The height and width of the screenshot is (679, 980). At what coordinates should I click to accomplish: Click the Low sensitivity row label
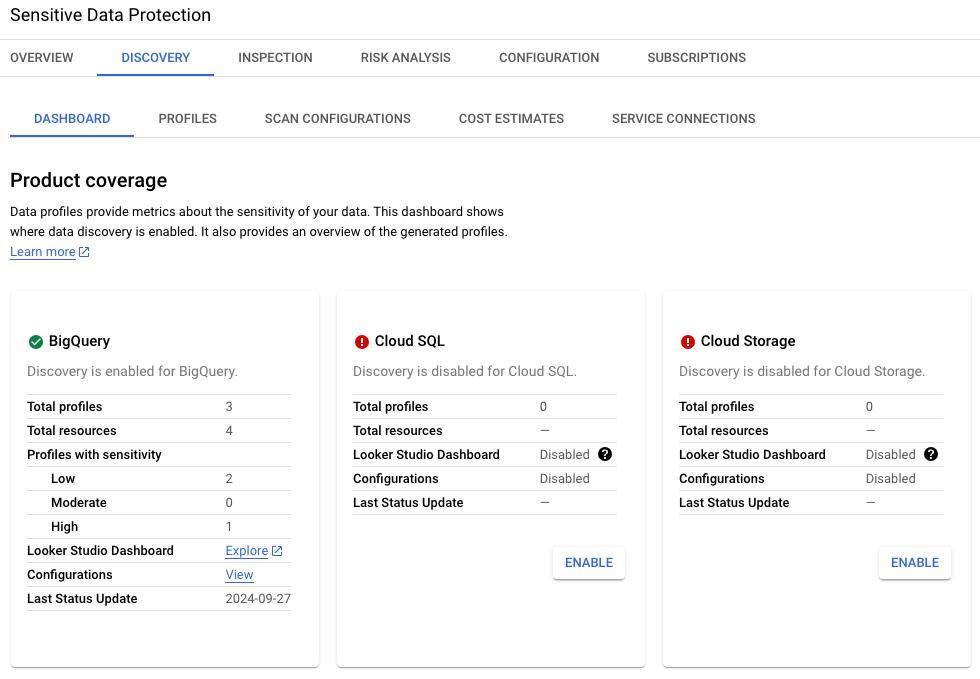coord(63,479)
